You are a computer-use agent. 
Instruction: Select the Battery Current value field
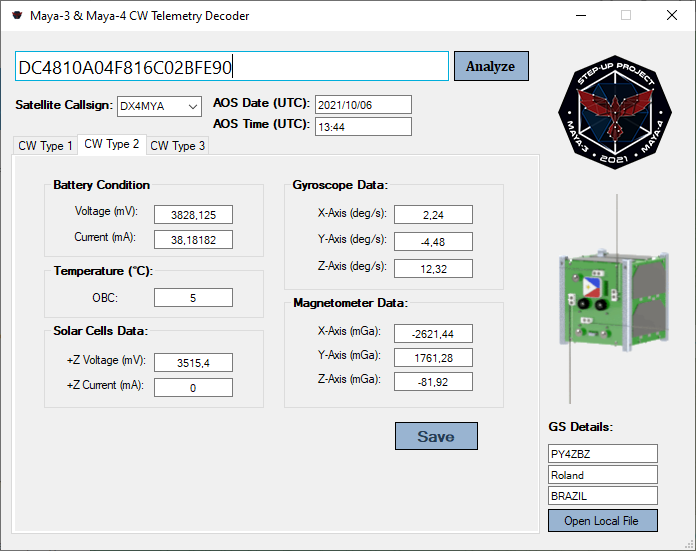pyautogui.click(x=193, y=240)
